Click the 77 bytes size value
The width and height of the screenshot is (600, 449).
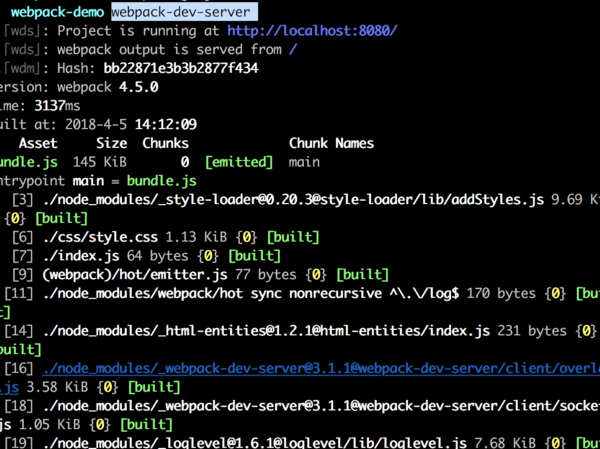point(266,274)
